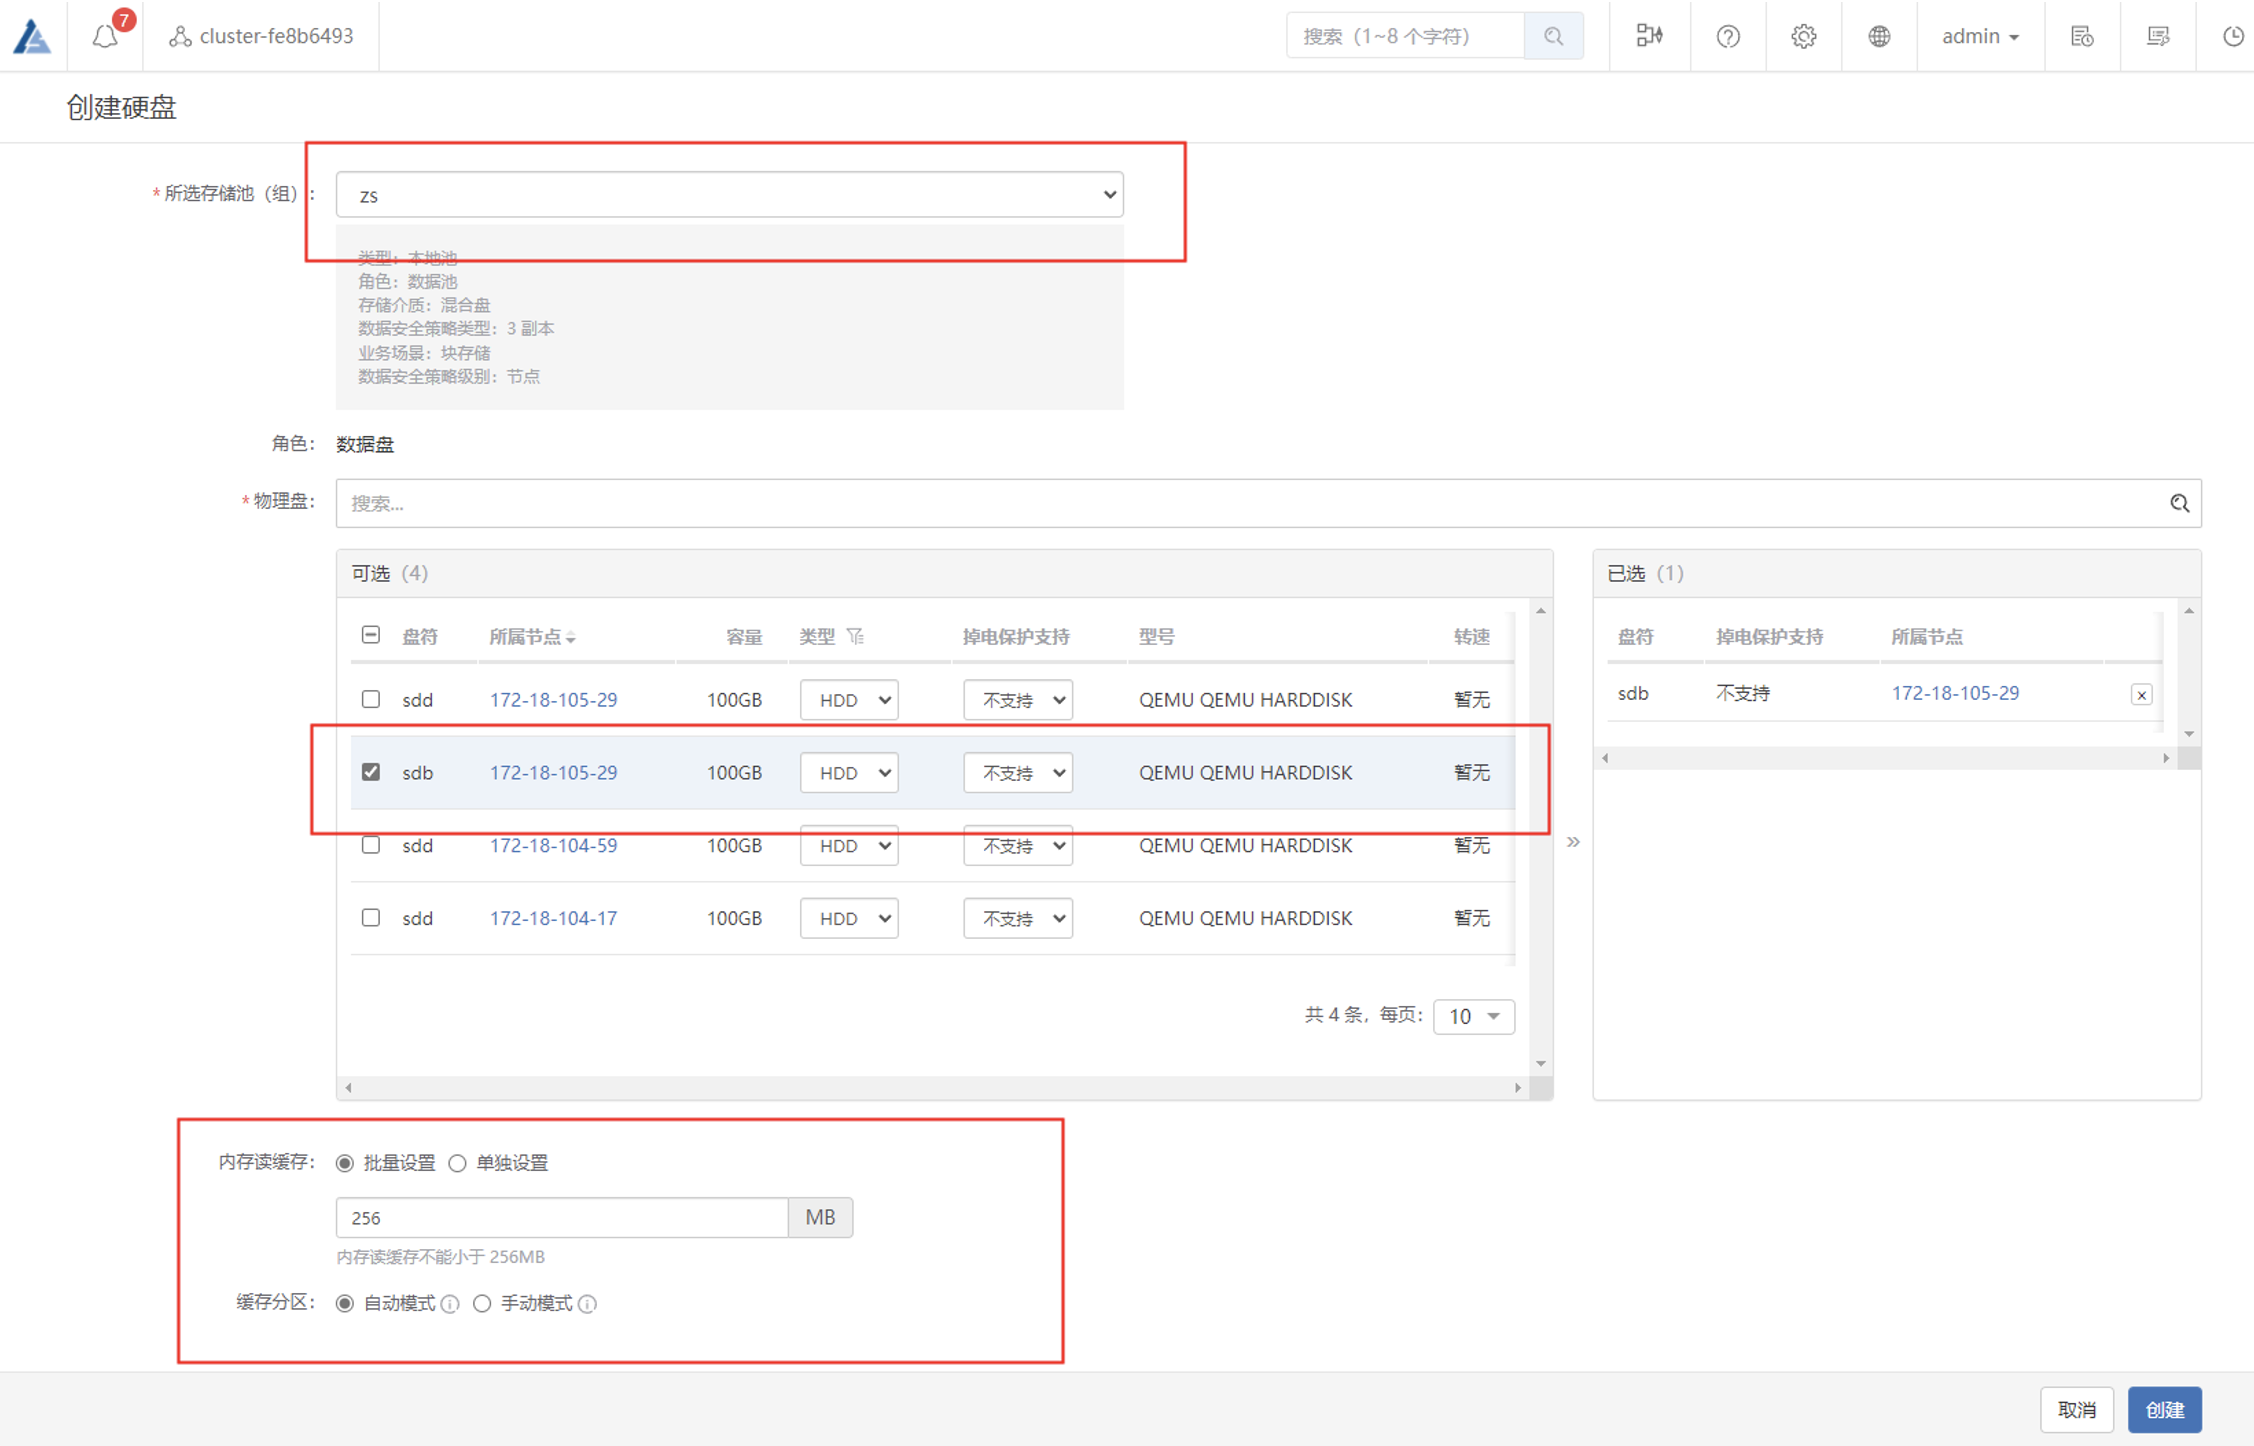The image size is (2254, 1446).
Task: Click the physical disk search magnifier icon
Action: tap(2179, 503)
